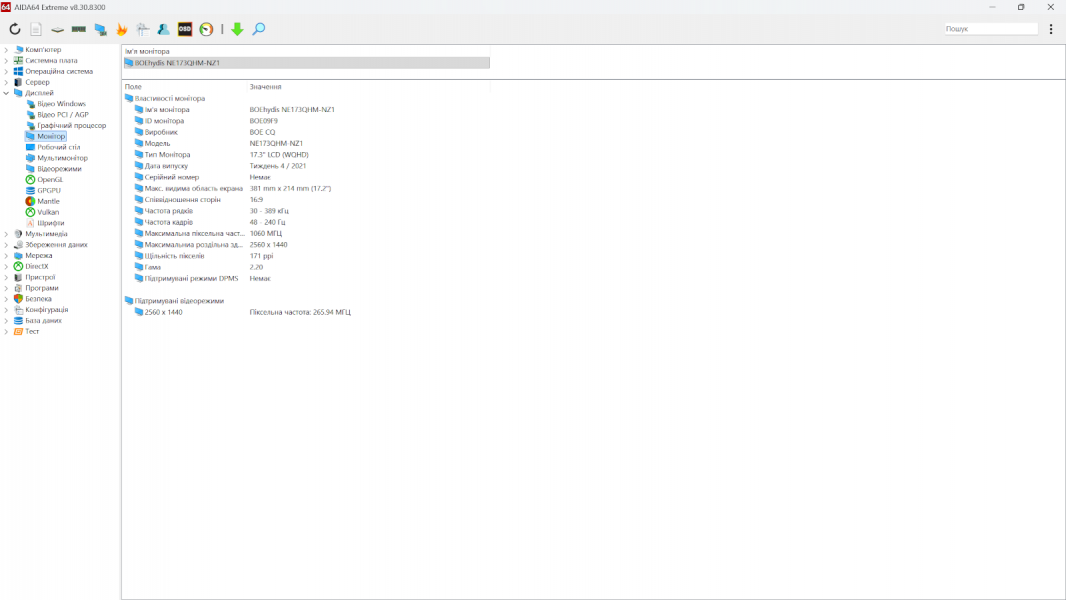Open the preferences list toolbar icon
The height and width of the screenshot is (600, 1066).
point(143,29)
